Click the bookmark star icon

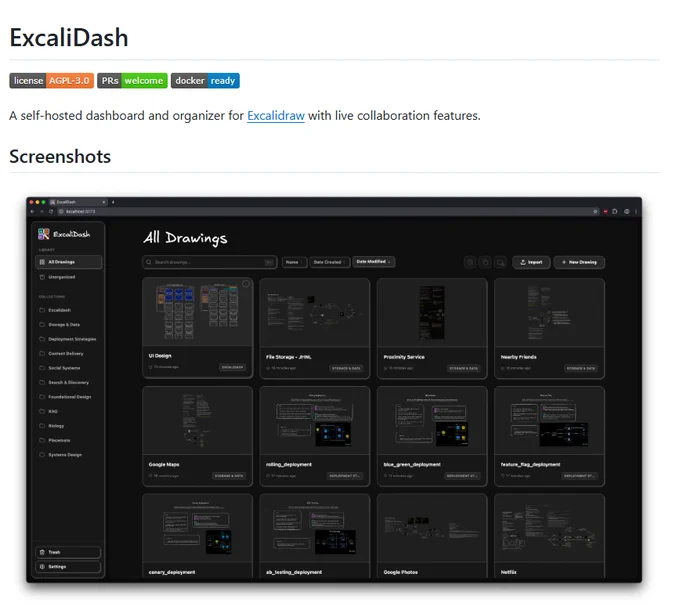click(595, 212)
